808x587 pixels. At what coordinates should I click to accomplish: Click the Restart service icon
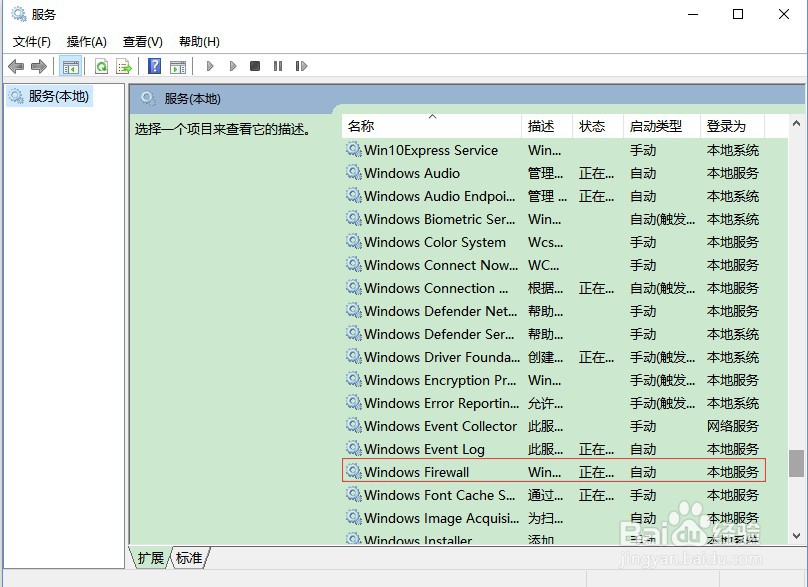coord(301,66)
